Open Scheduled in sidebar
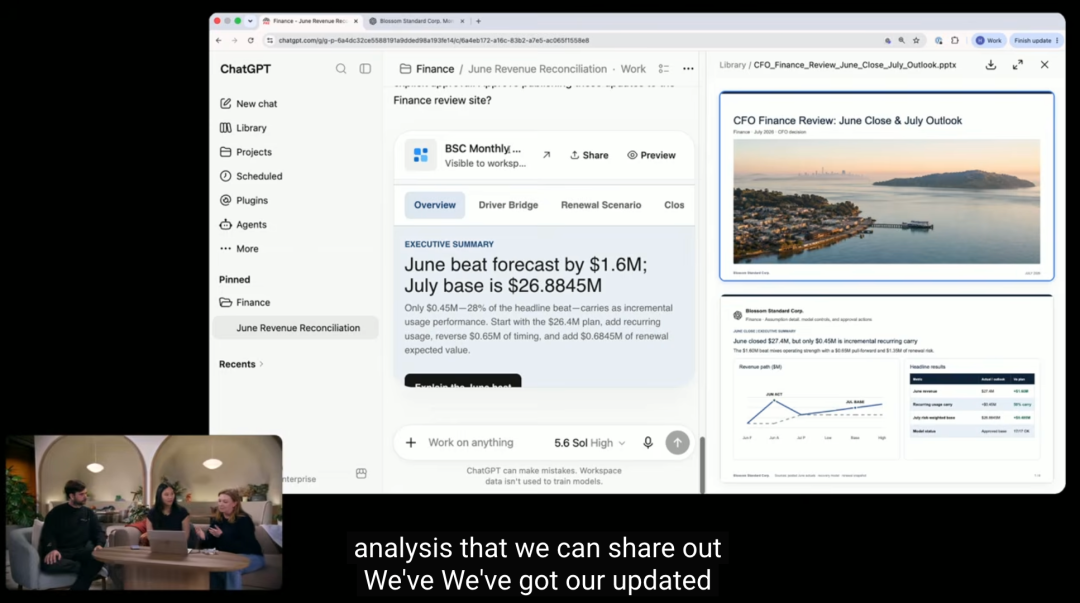Viewport: 1080px width, 603px height. click(x=251, y=176)
